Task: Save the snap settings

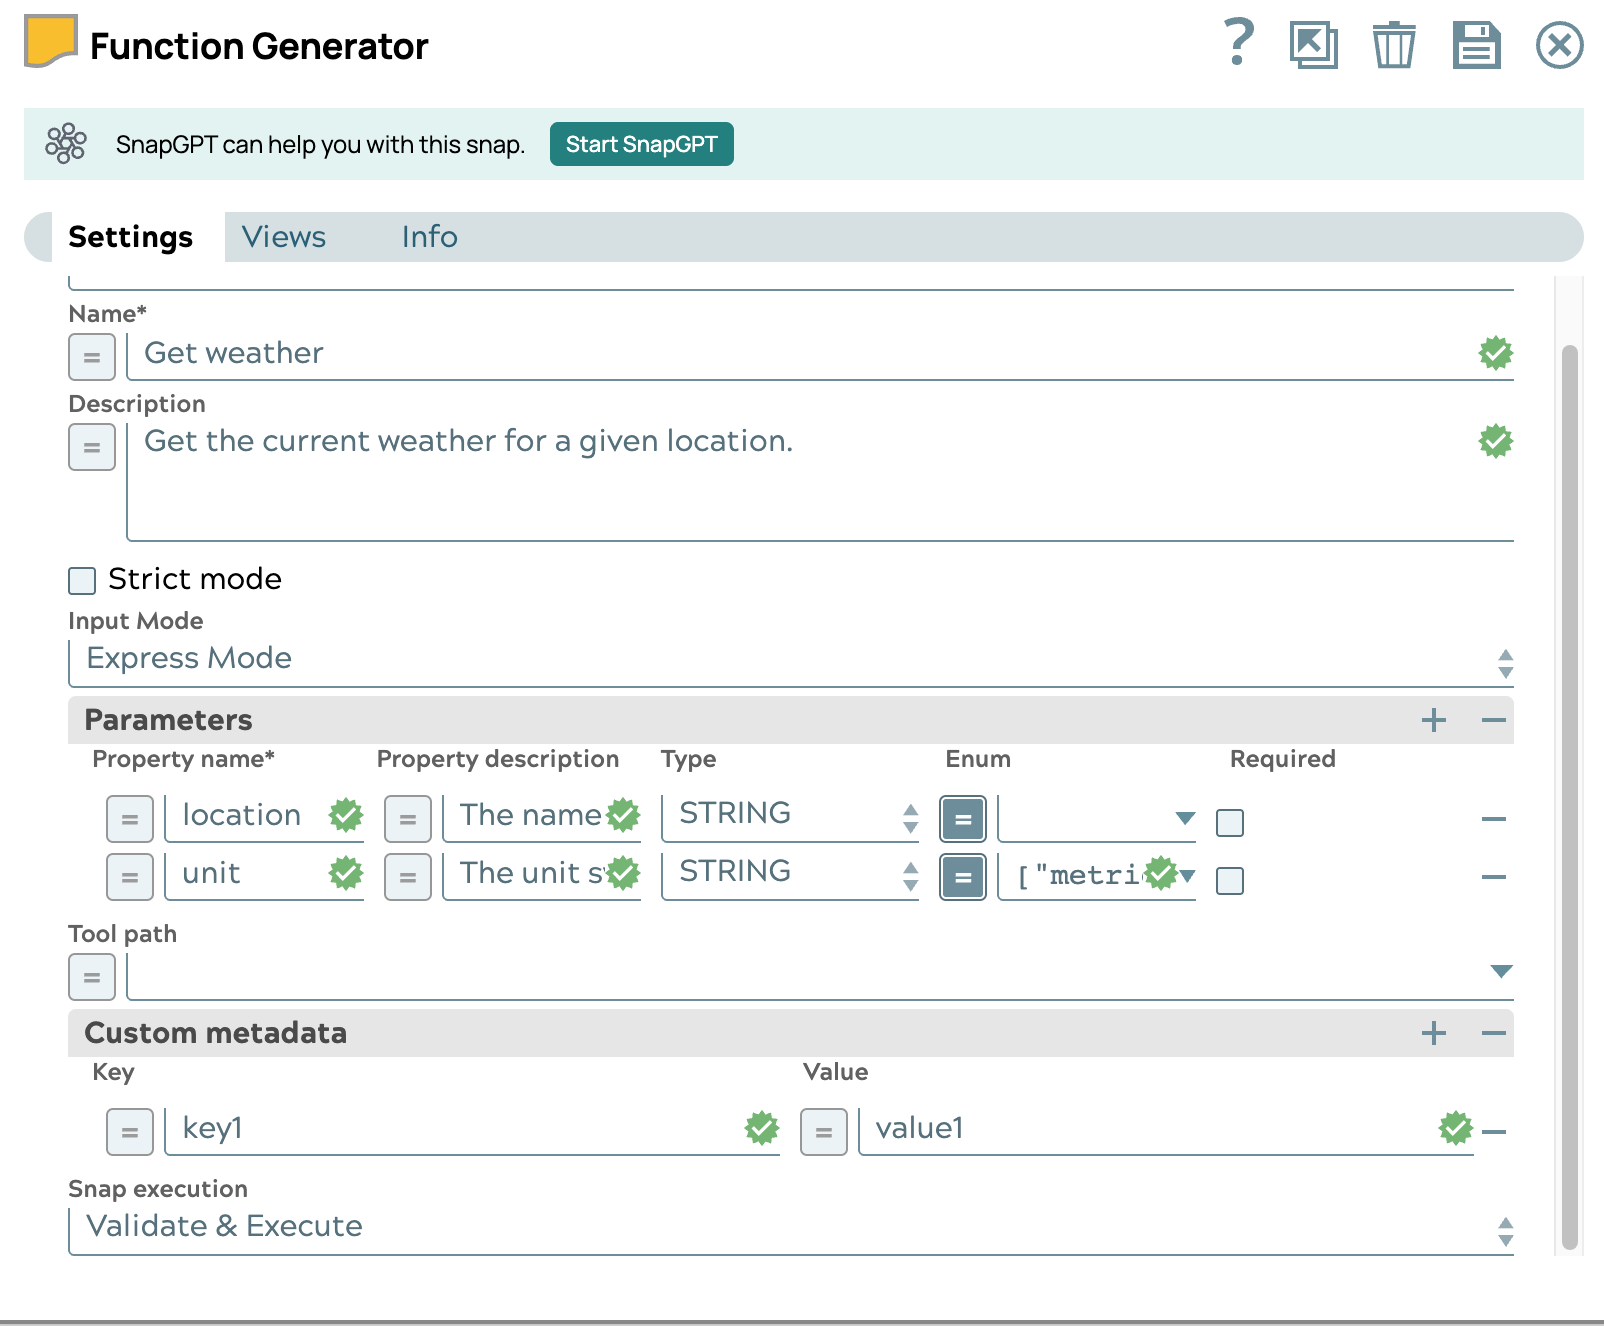Action: click(1477, 44)
